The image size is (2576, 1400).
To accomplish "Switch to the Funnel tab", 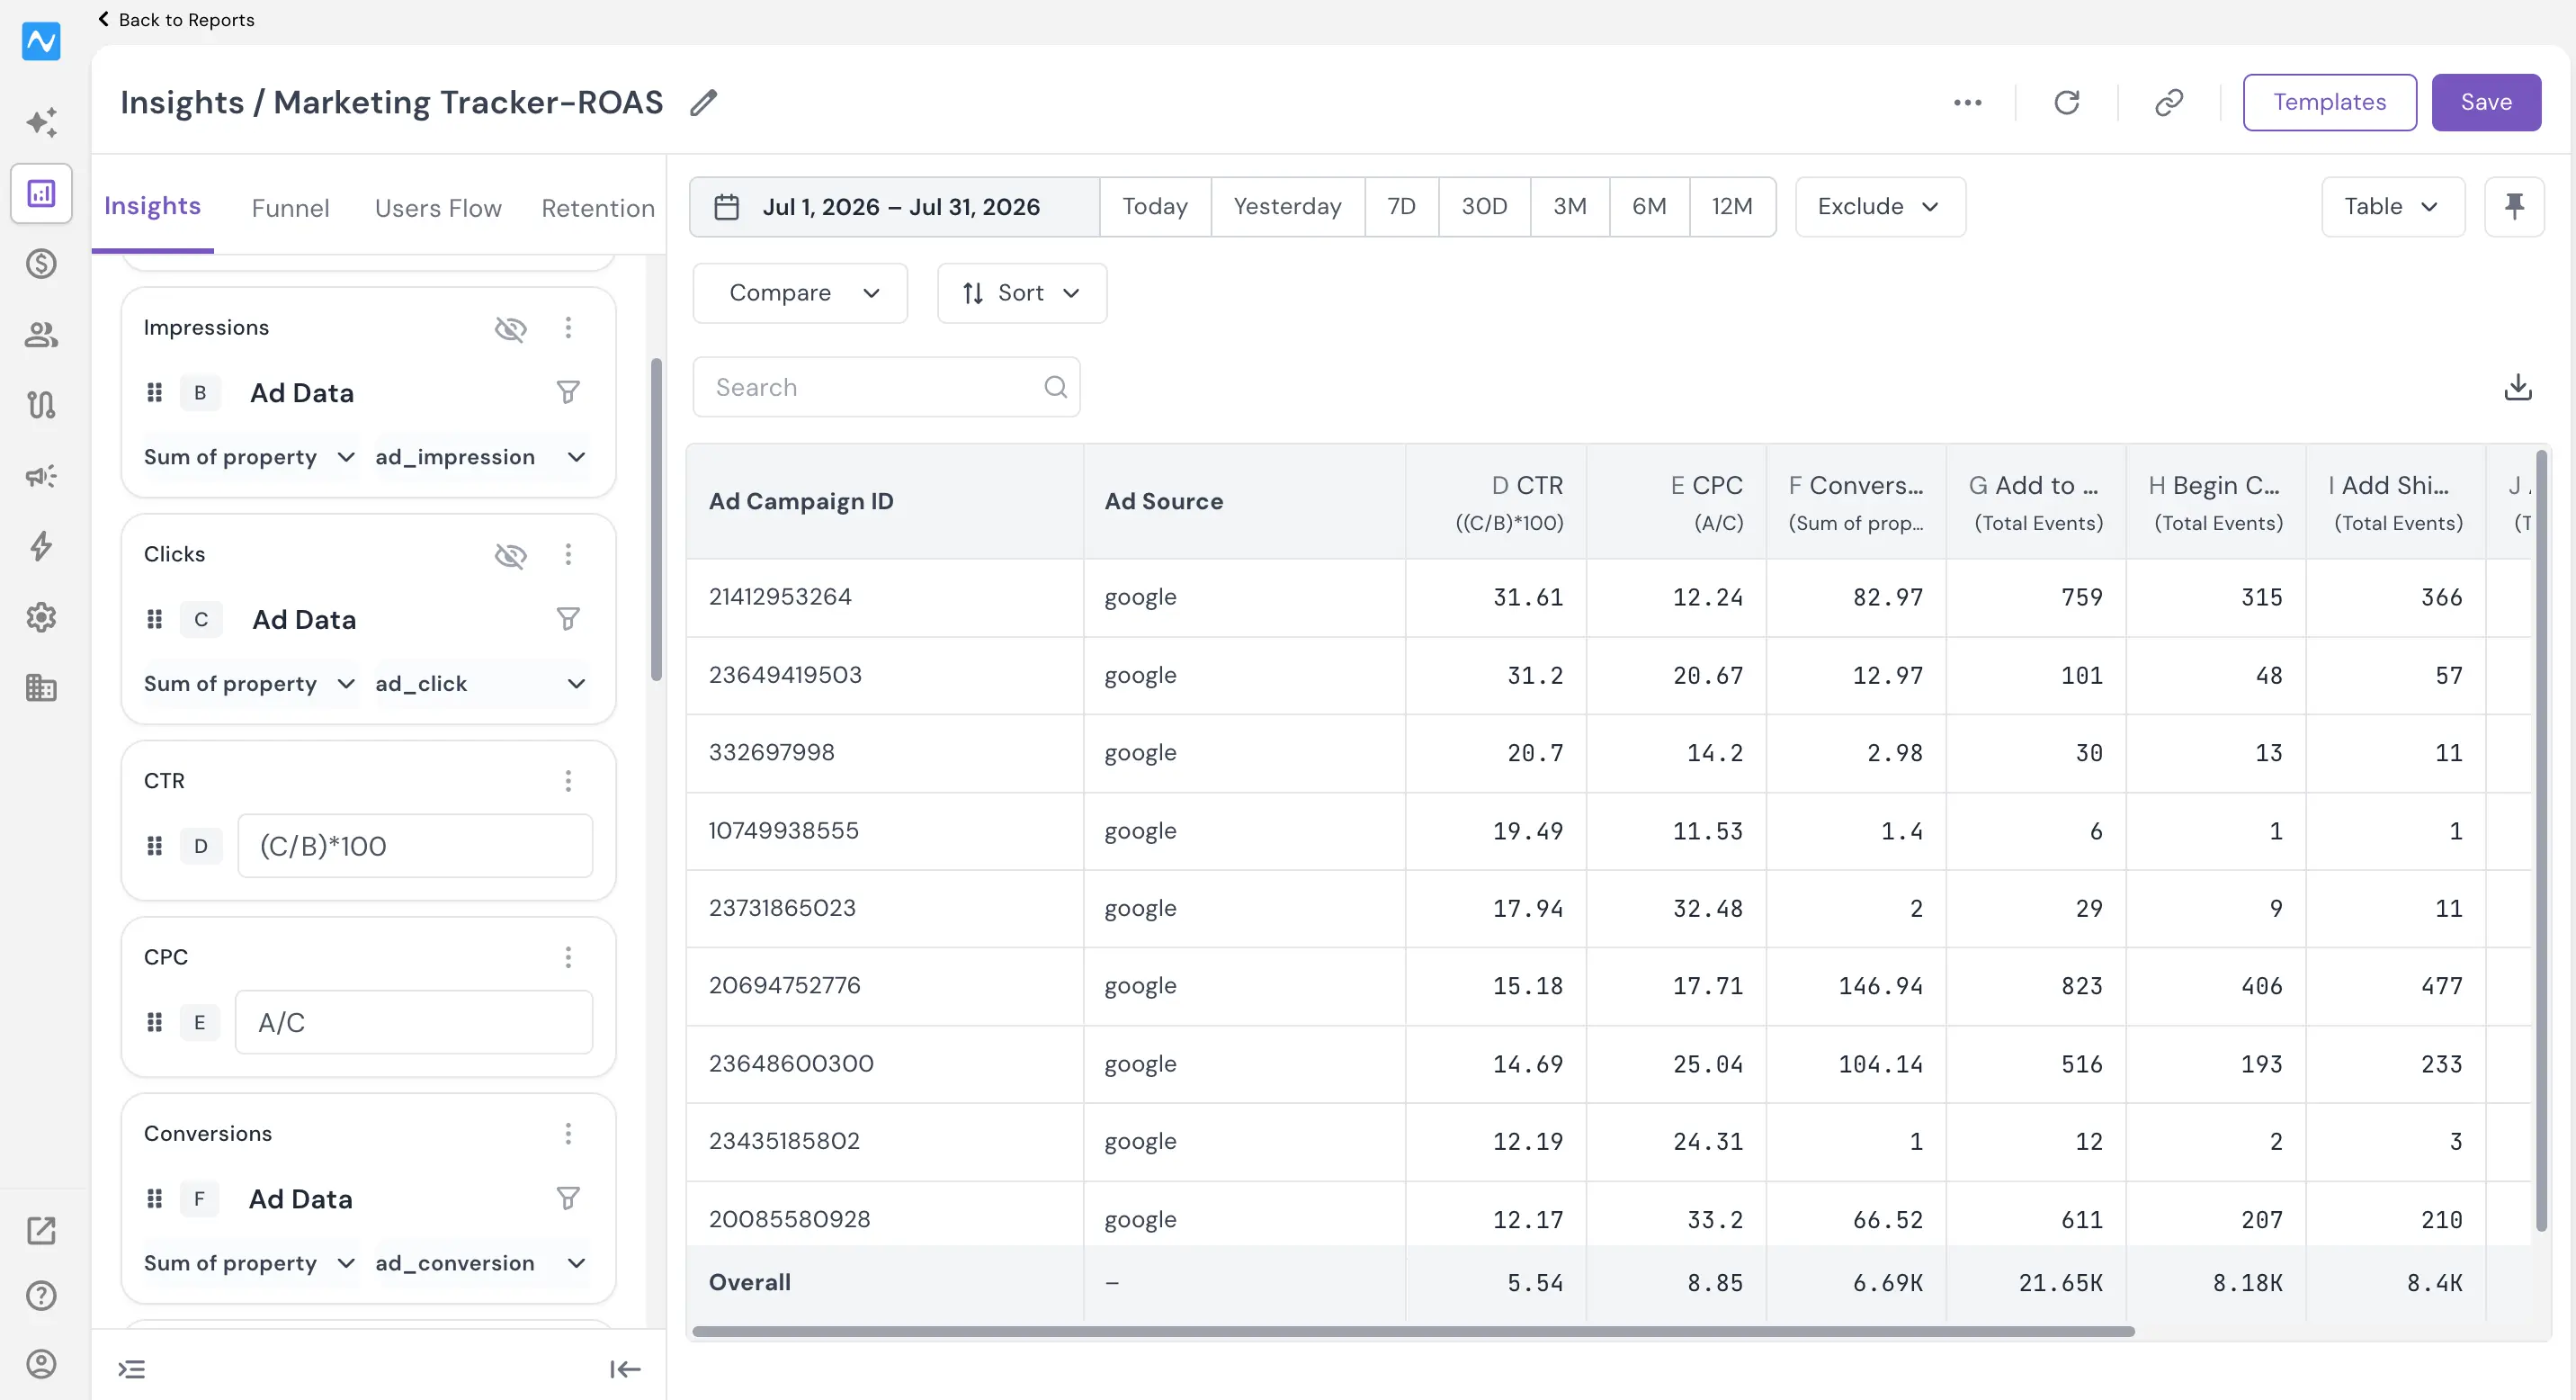I will click(x=290, y=208).
